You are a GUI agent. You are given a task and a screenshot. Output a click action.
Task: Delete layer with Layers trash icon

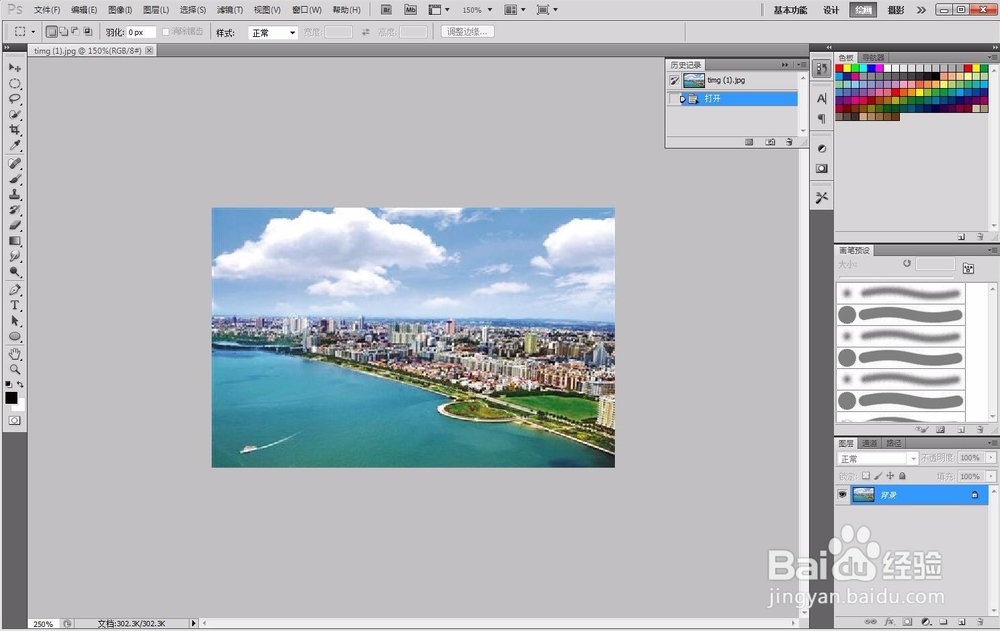[980, 621]
